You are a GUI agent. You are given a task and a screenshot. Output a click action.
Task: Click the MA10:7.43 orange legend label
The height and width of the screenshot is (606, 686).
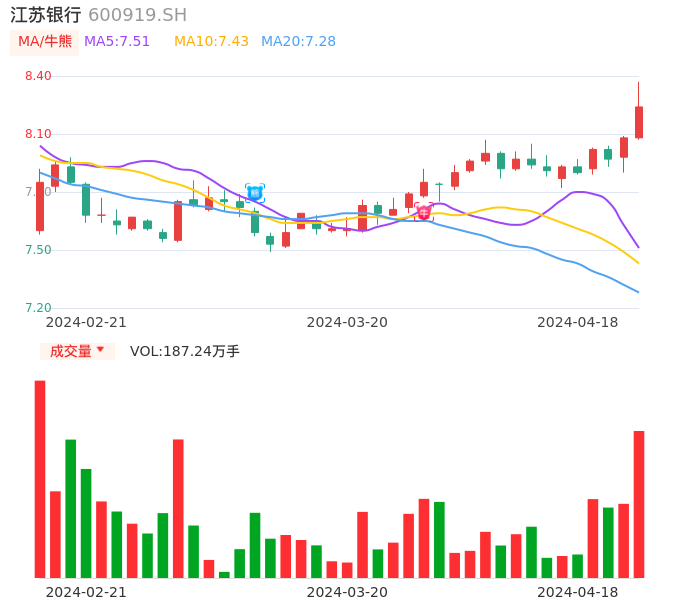[211, 42]
